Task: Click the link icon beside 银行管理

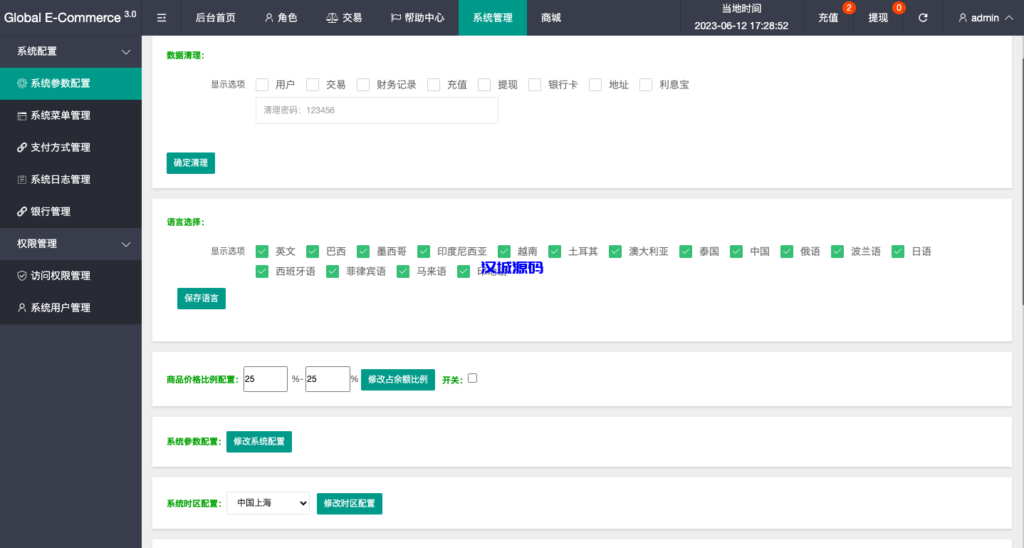Action: click(22, 212)
